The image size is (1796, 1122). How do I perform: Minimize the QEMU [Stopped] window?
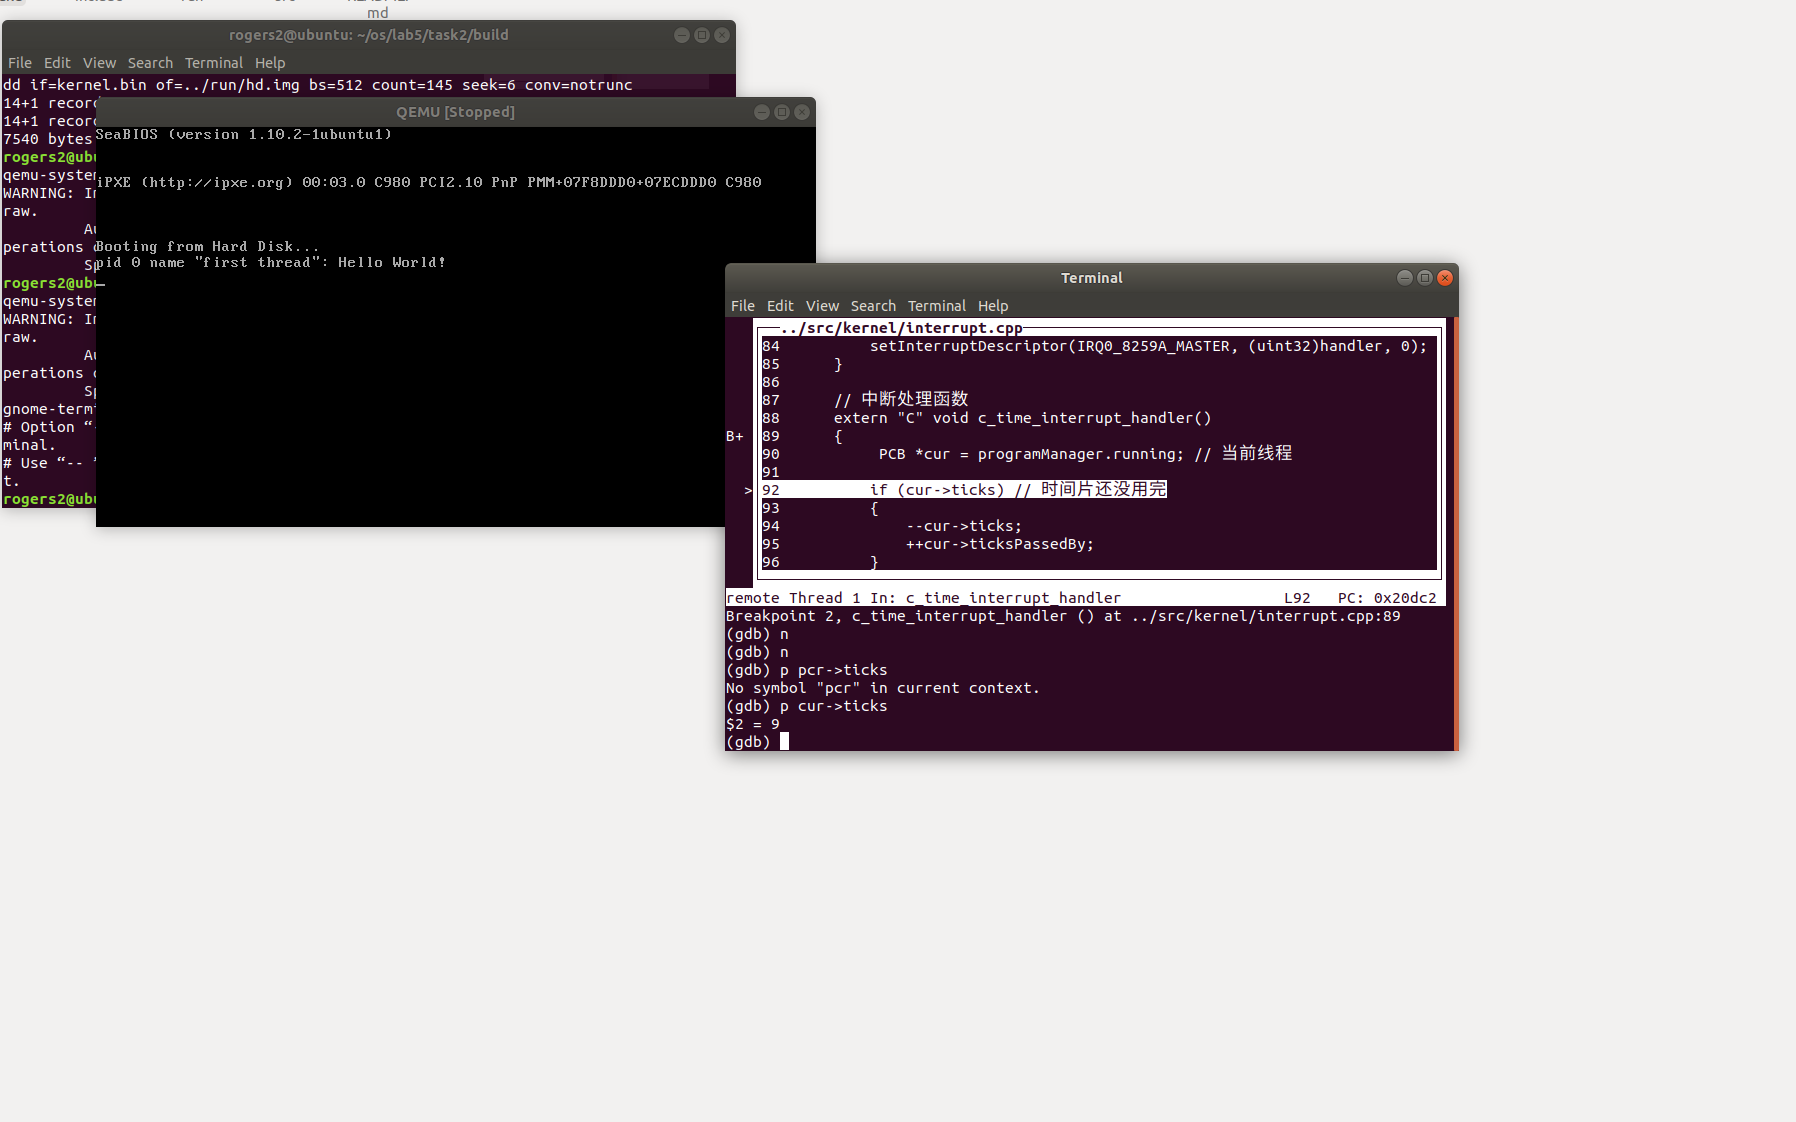(761, 112)
